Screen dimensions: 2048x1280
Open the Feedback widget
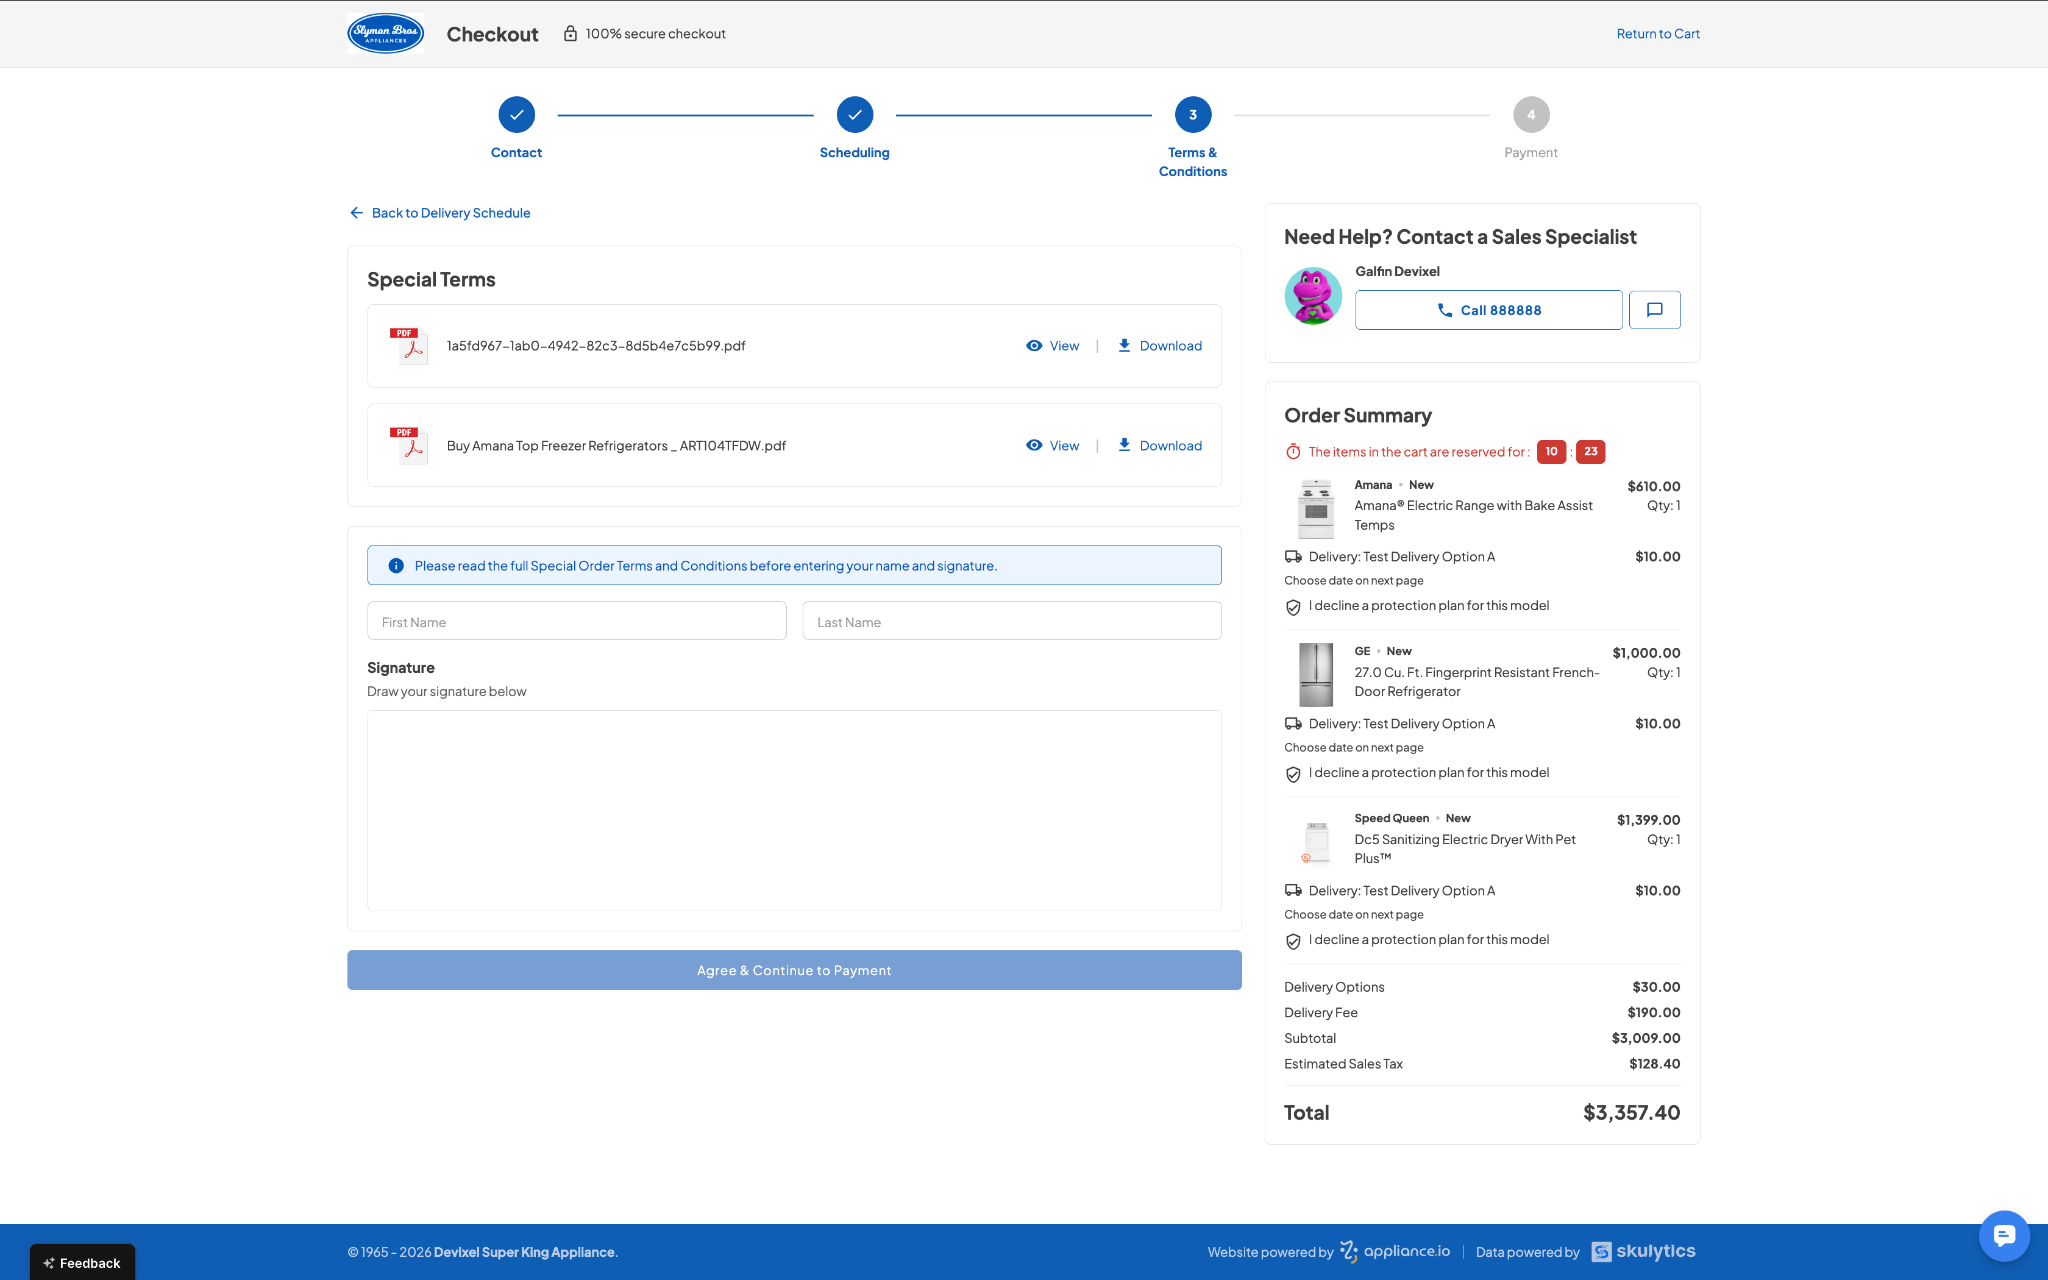(82, 1262)
